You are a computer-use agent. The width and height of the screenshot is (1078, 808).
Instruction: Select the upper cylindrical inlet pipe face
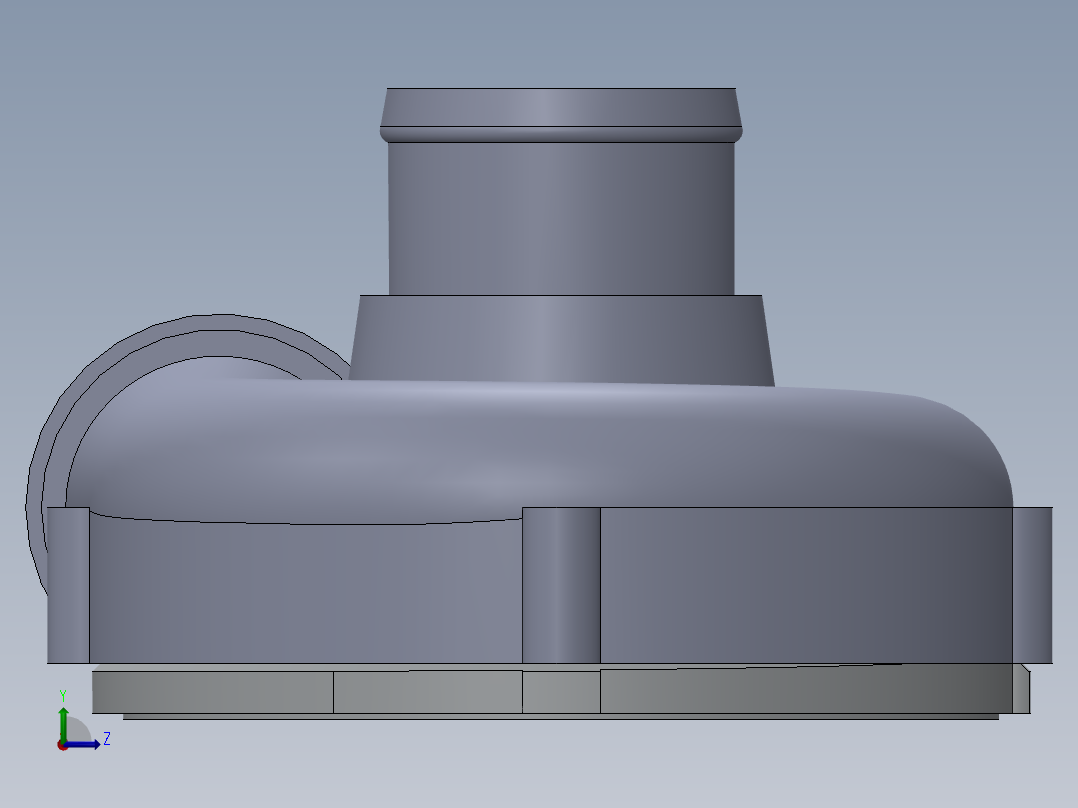[561, 219]
